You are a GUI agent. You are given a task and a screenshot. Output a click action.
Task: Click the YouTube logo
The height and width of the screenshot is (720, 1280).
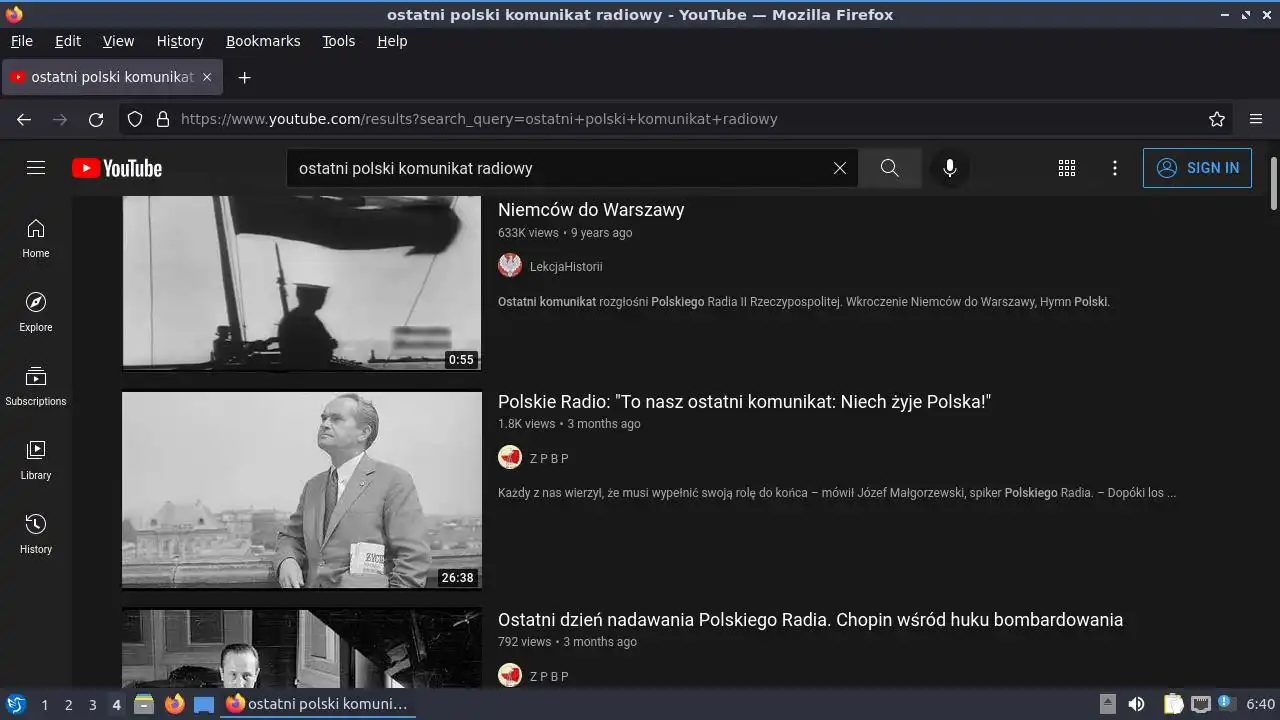click(117, 168)
